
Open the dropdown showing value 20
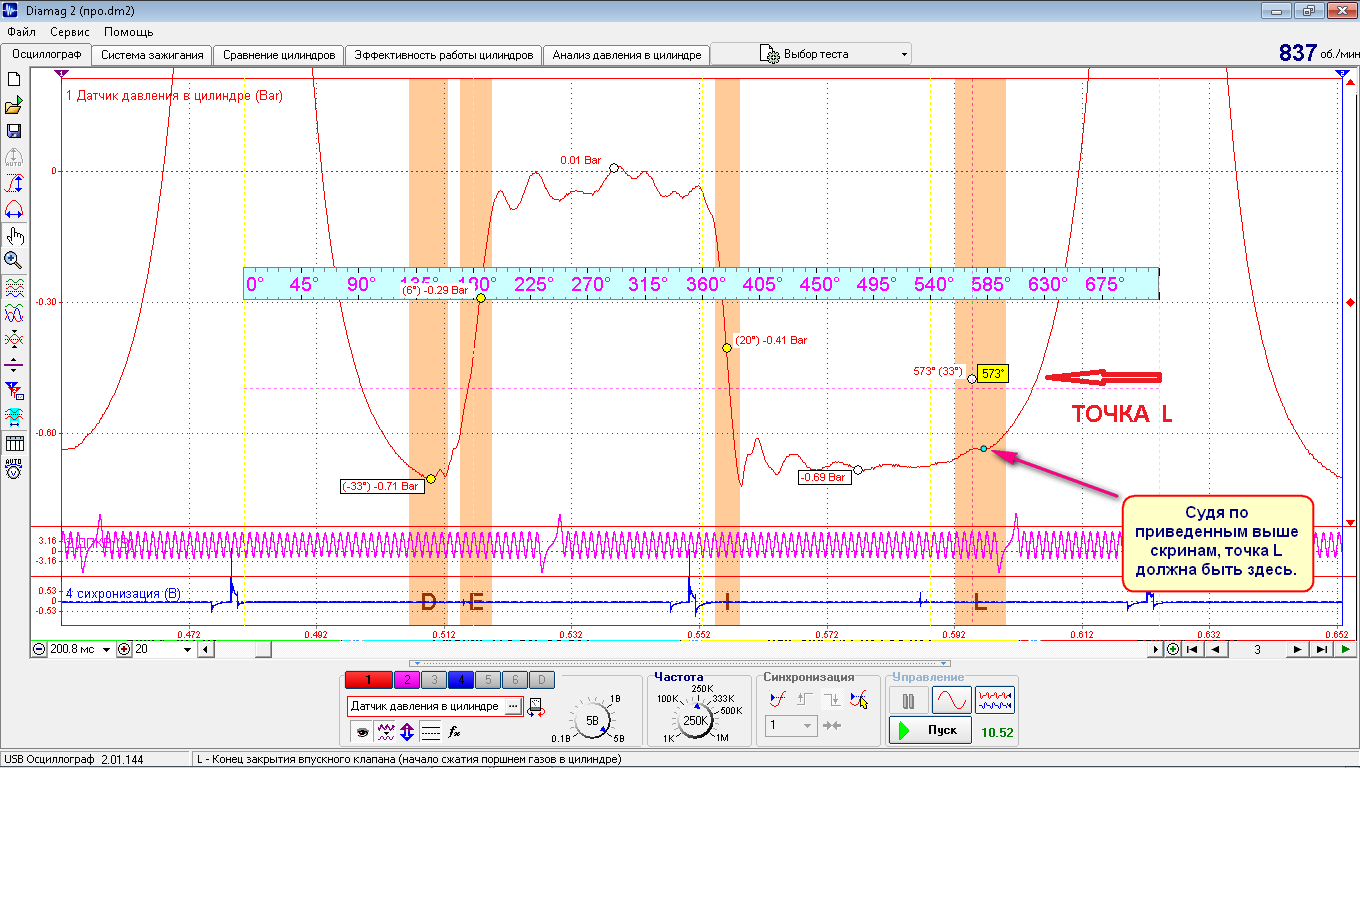coord(187,650)
